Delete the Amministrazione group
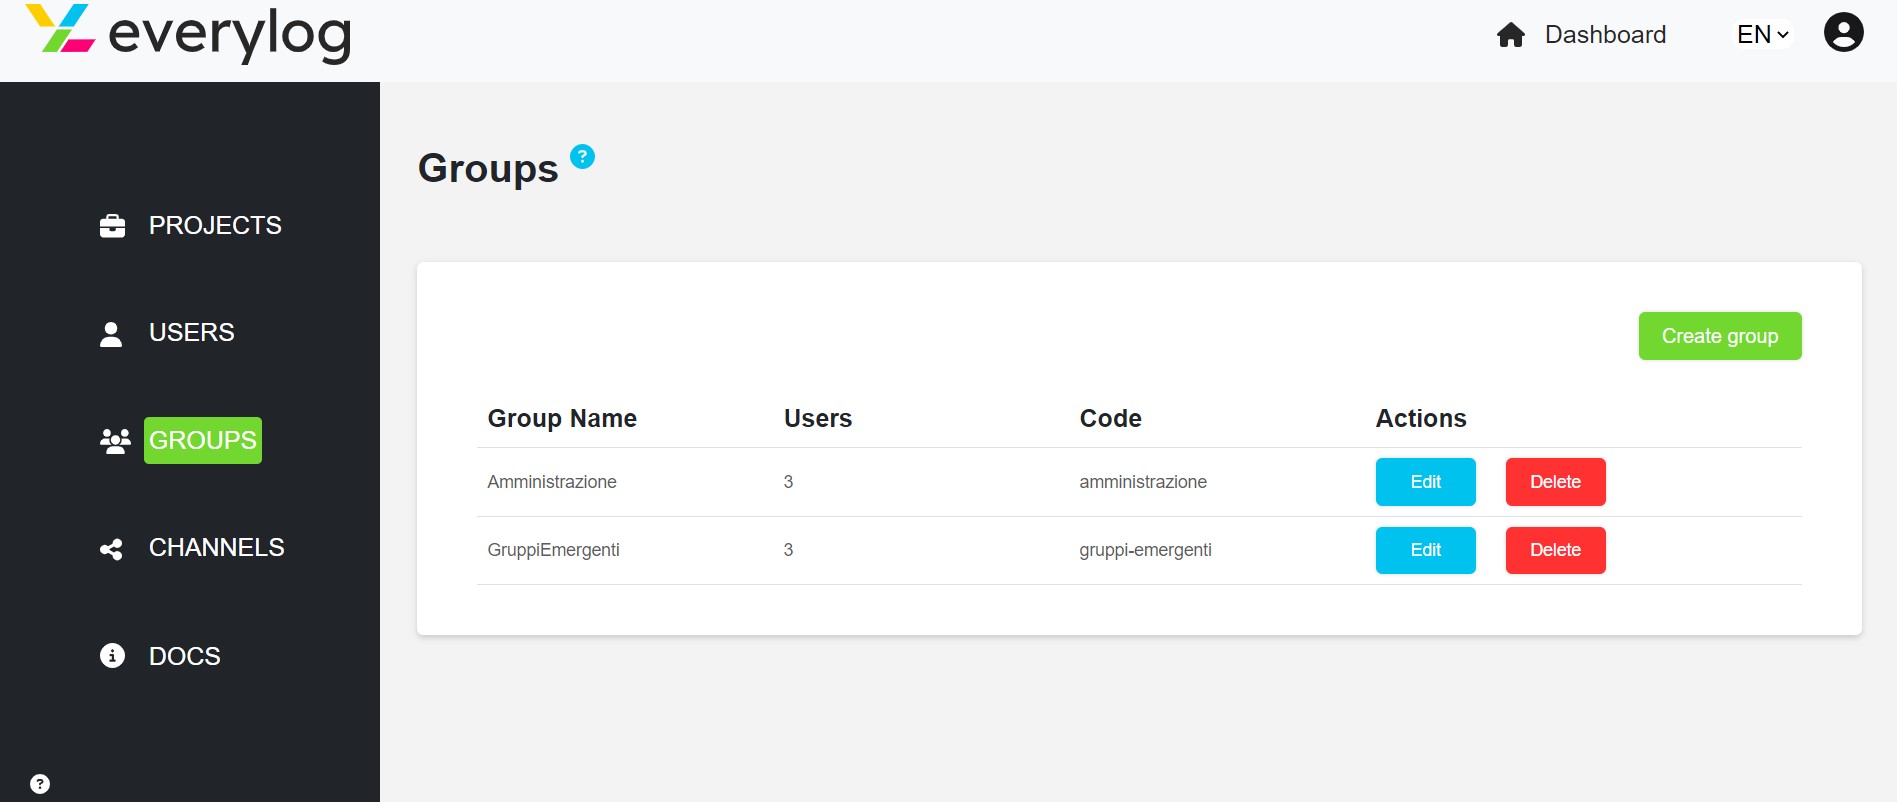This screenshot has height=802, width=1897. (x=1556, y=482)
